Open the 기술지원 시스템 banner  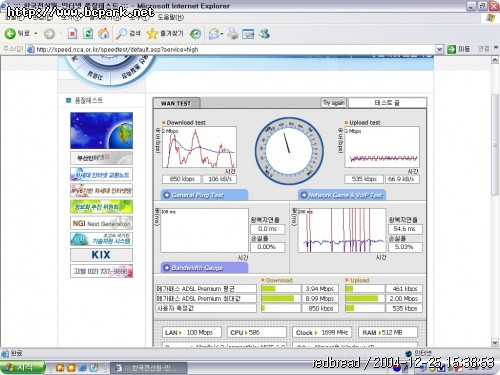101,239
